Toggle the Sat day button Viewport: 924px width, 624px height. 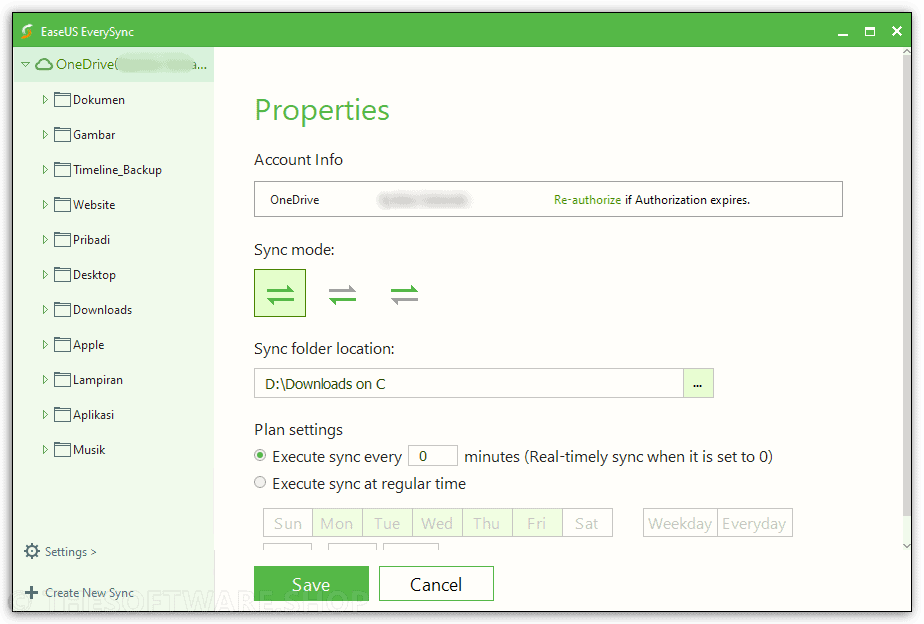(x=587, y=523)
